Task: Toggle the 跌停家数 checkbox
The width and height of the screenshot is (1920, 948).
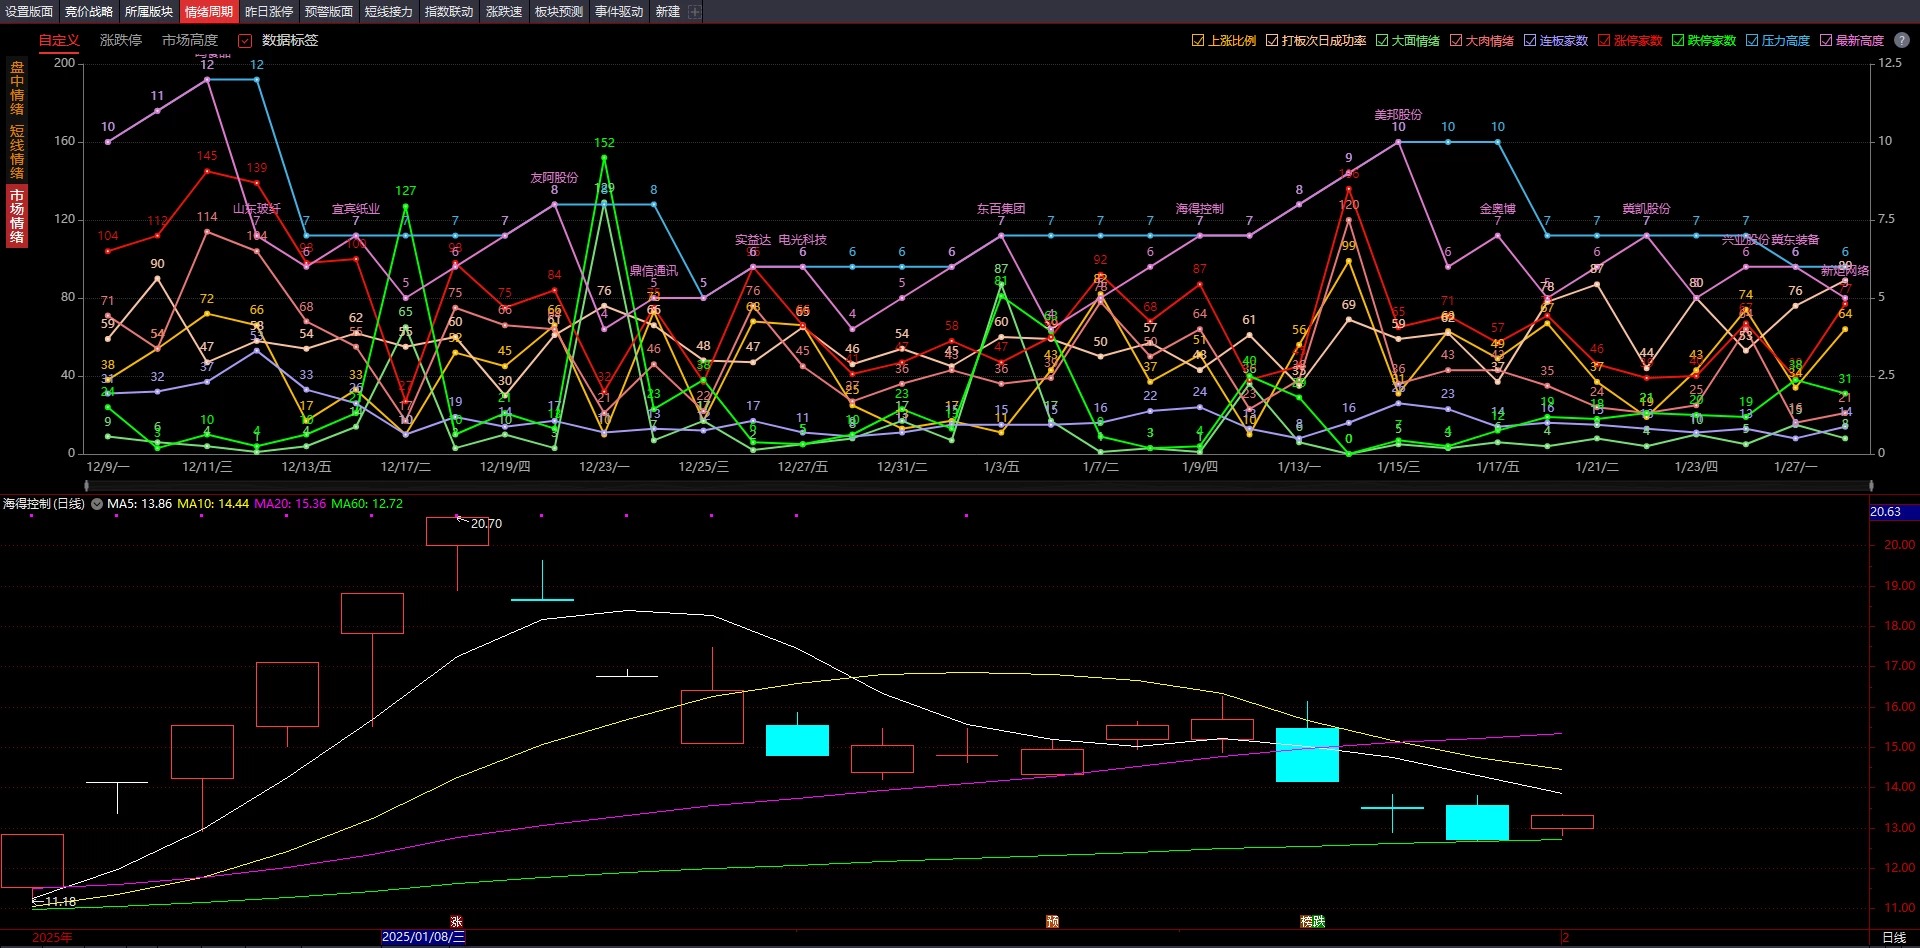Action: click(x=1678, y=41)
